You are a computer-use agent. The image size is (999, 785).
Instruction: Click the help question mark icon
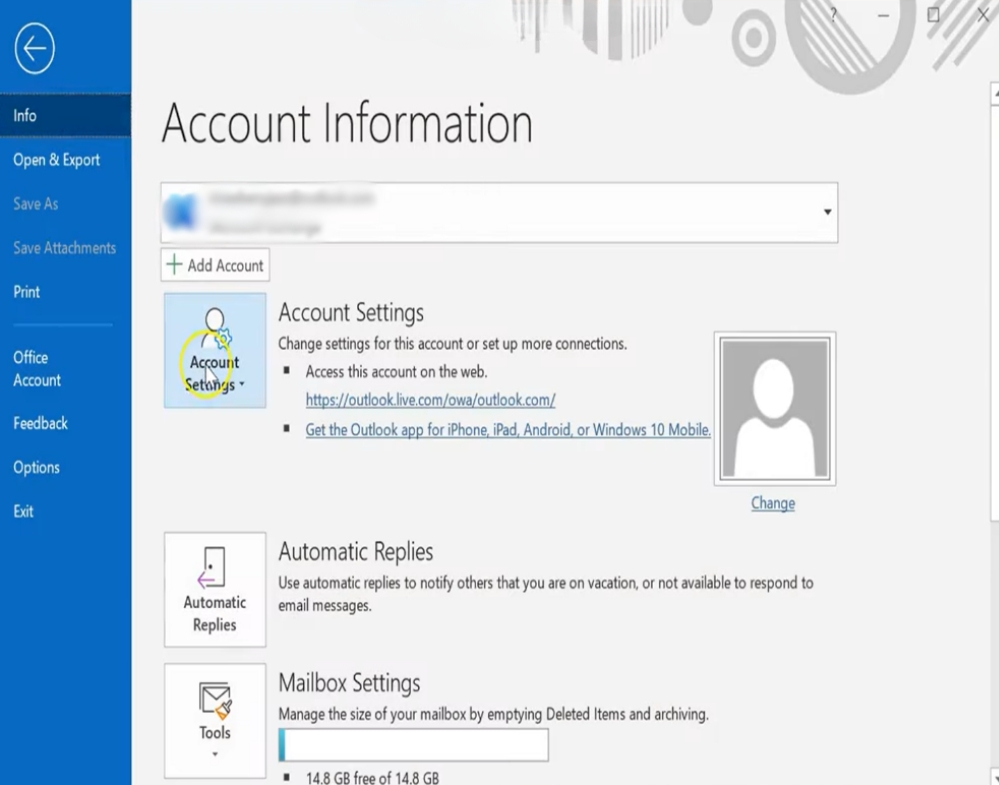tap(833, 15)
